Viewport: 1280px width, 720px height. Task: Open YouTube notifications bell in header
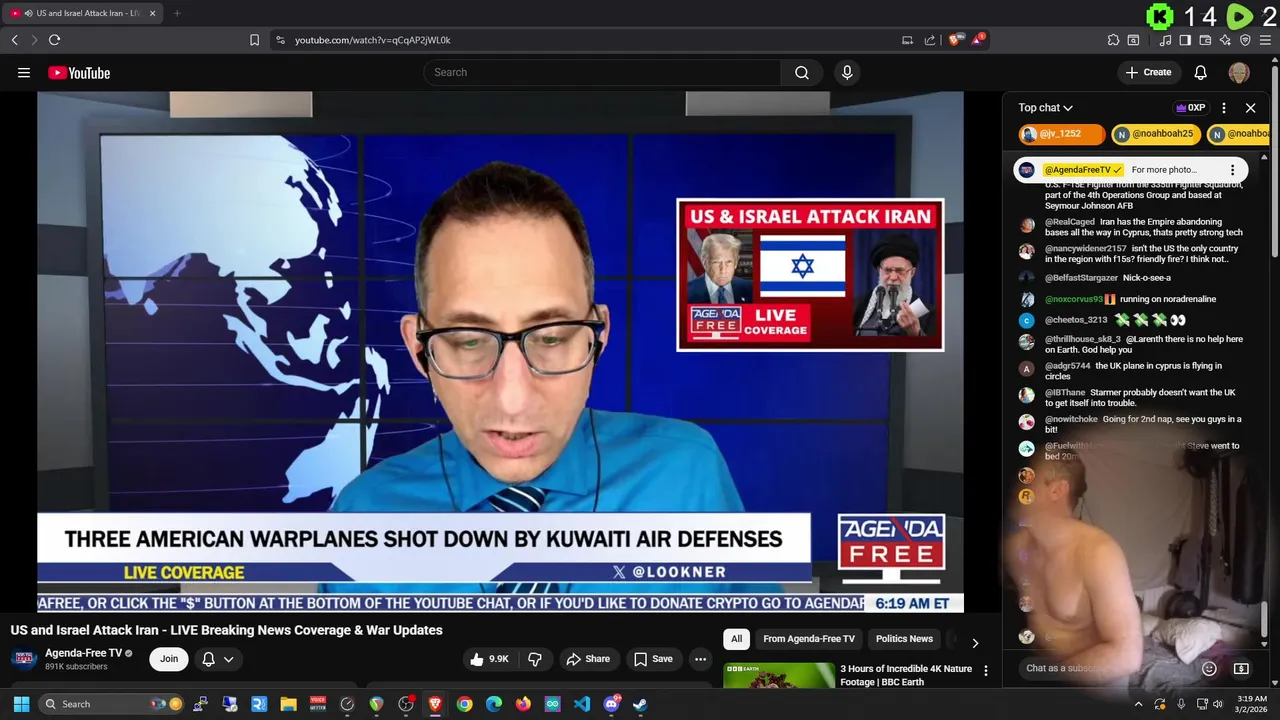[x=1201, y=72]
